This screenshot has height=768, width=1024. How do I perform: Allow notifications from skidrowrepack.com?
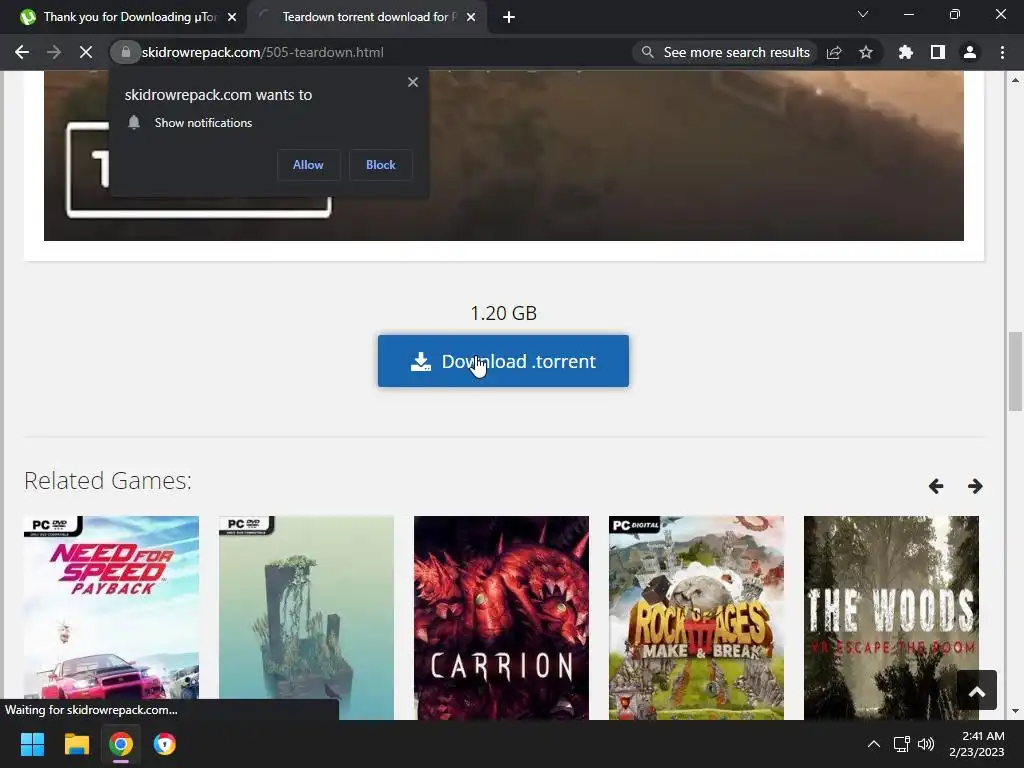308,165
